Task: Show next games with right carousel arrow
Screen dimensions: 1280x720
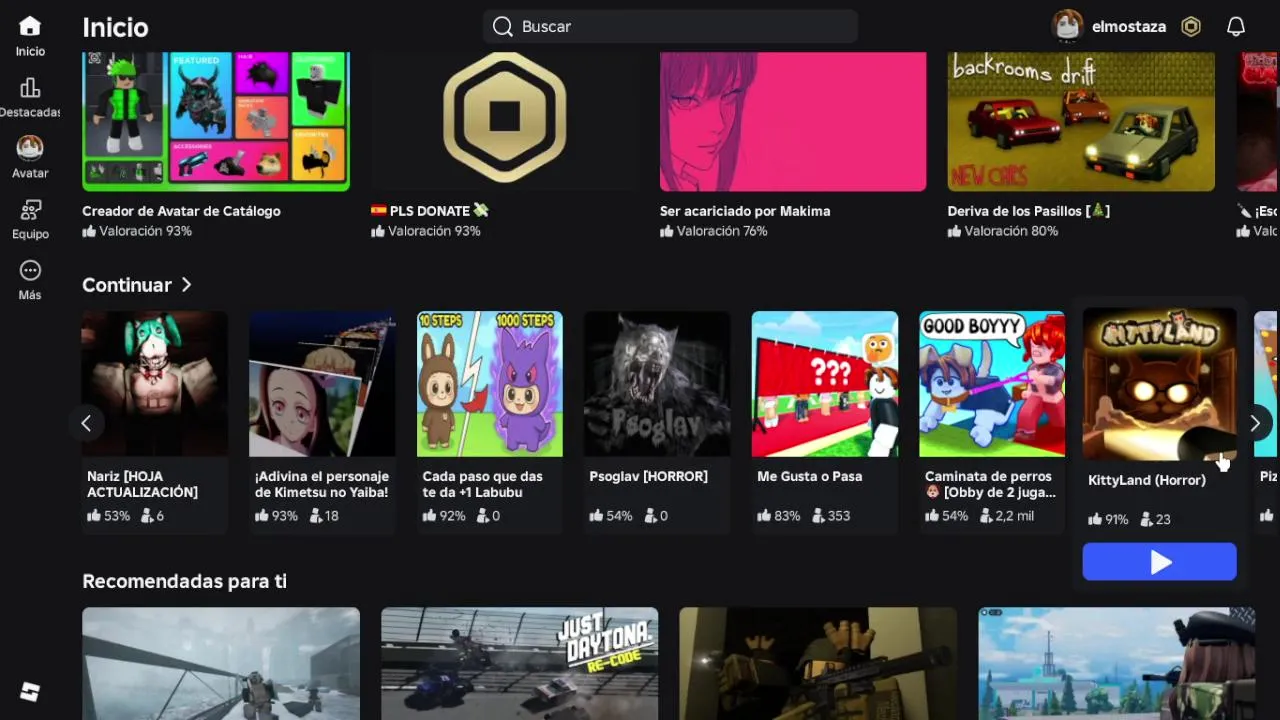Action: 1255,423
